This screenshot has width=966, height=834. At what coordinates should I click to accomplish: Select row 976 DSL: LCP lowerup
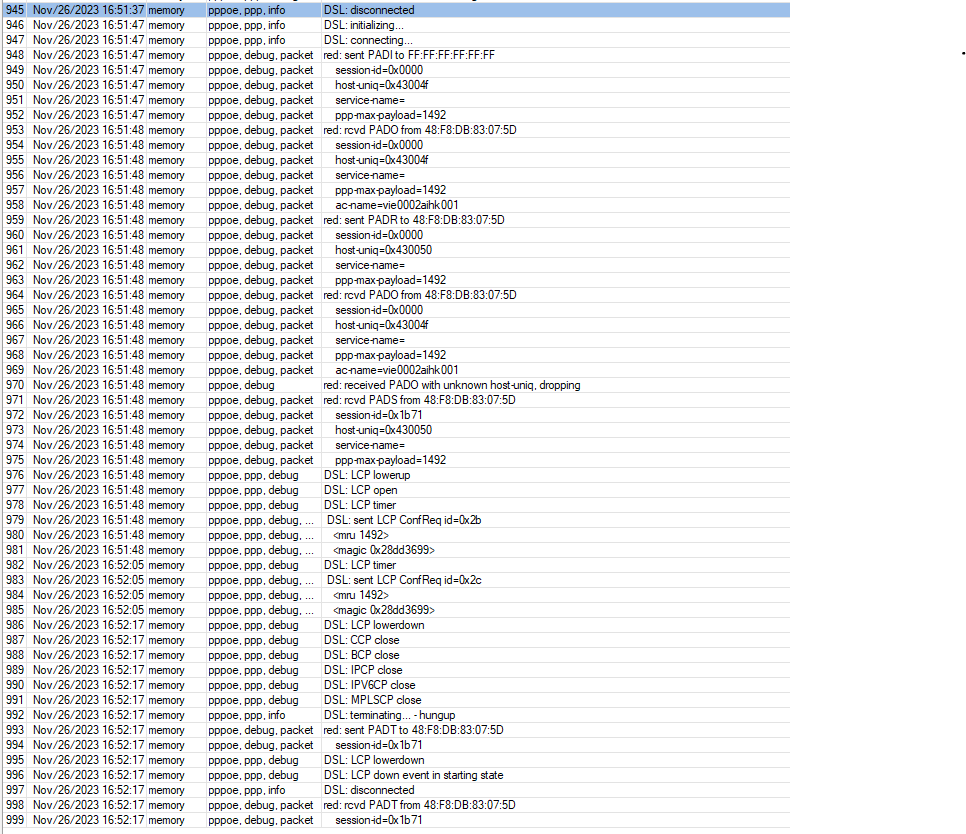coord(396,475)
